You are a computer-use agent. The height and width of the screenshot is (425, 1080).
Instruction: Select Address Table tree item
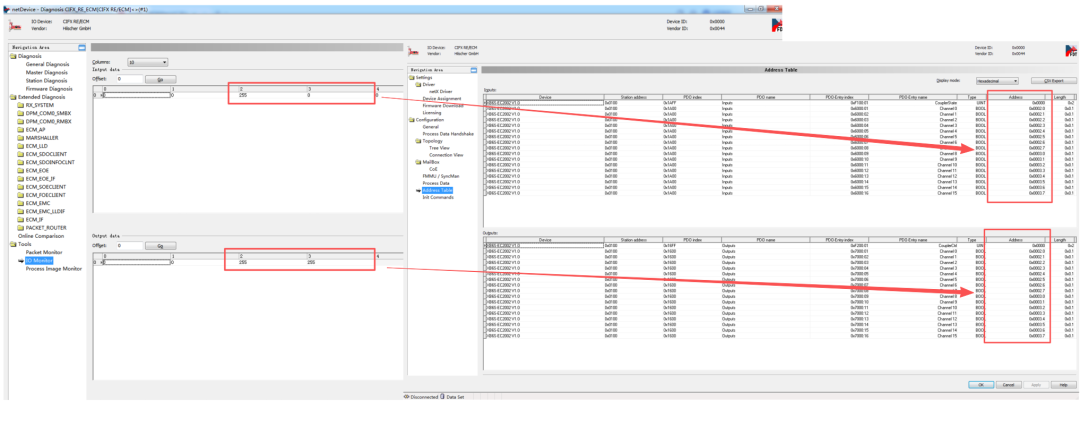click(x=437, y=190)
